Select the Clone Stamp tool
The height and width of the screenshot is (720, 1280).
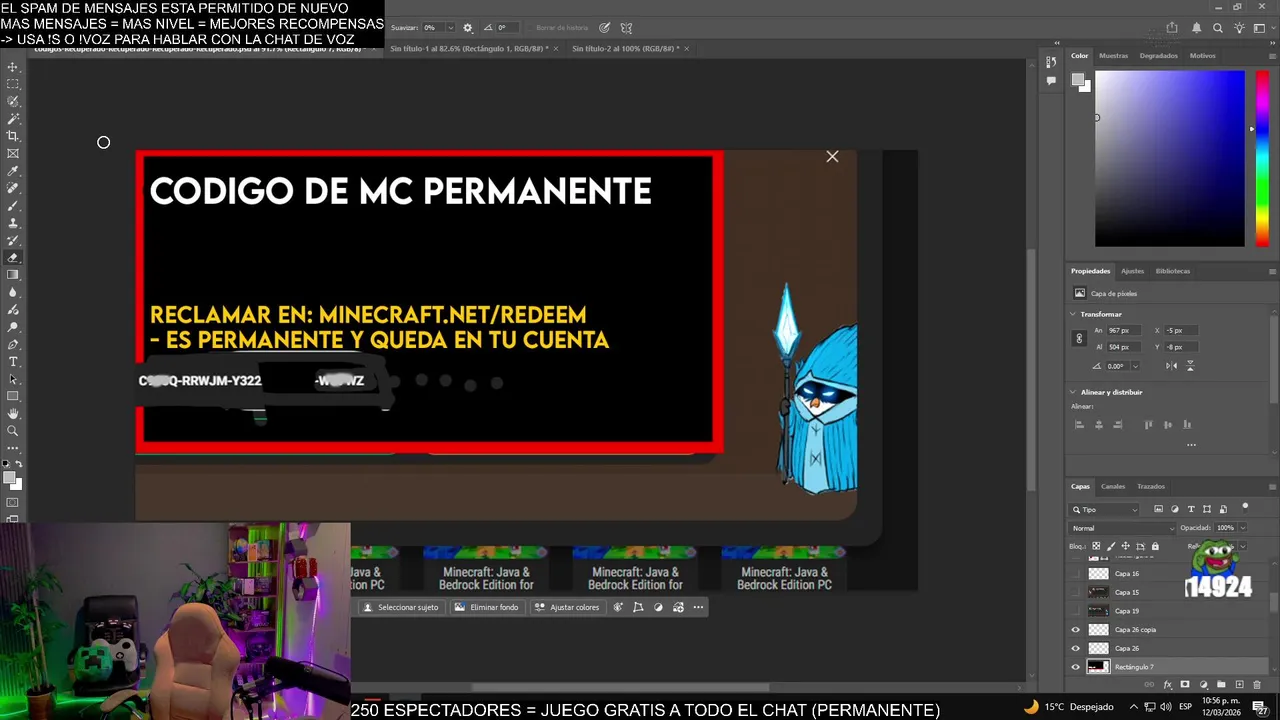pos(13,223)
